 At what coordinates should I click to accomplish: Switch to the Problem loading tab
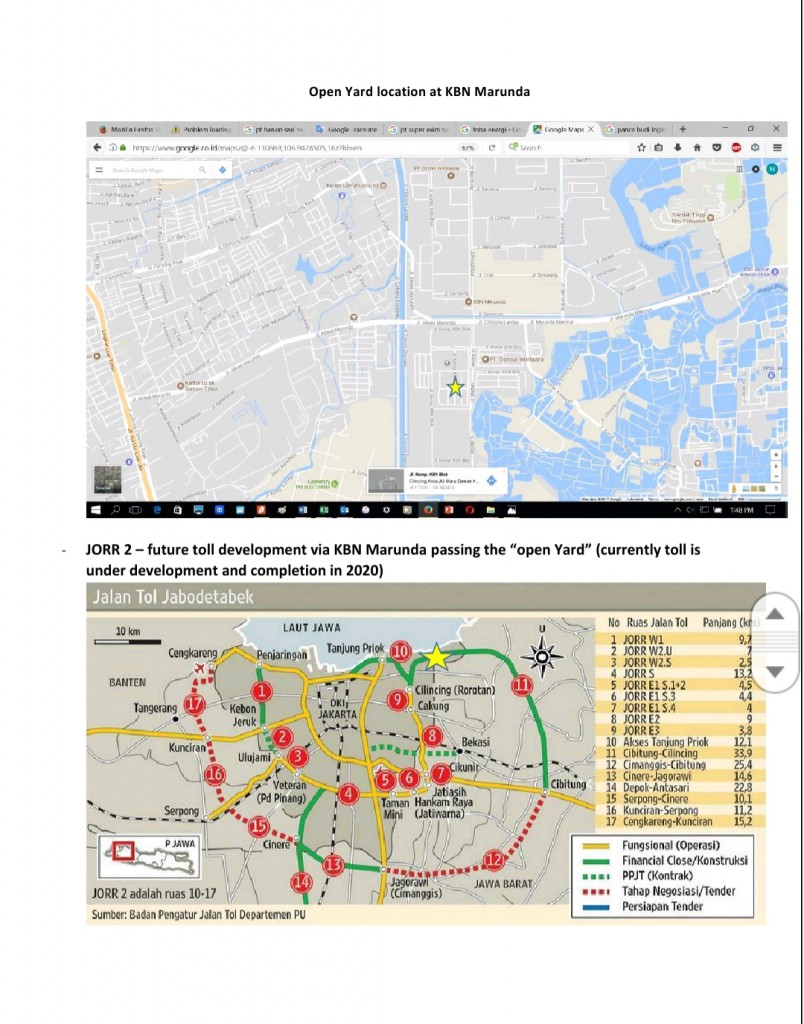[202, 129]
